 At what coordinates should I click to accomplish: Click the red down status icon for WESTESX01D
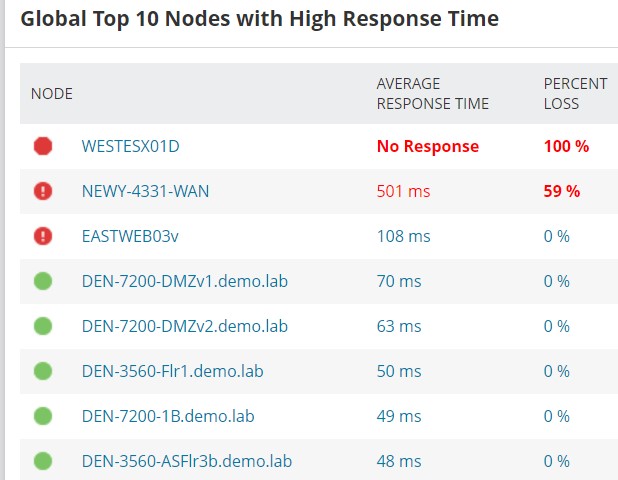(x=43, y=146)
